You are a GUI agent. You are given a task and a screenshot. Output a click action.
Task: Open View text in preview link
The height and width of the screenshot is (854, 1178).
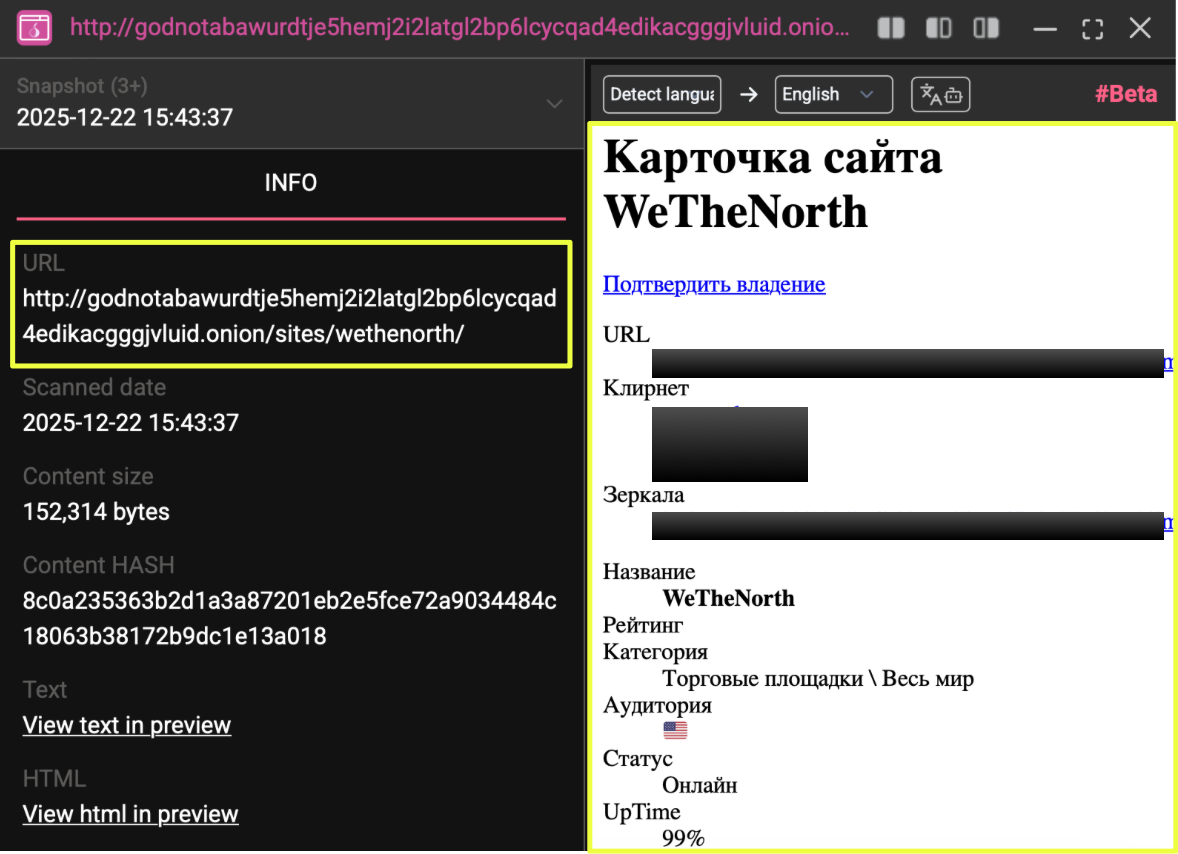127,725
